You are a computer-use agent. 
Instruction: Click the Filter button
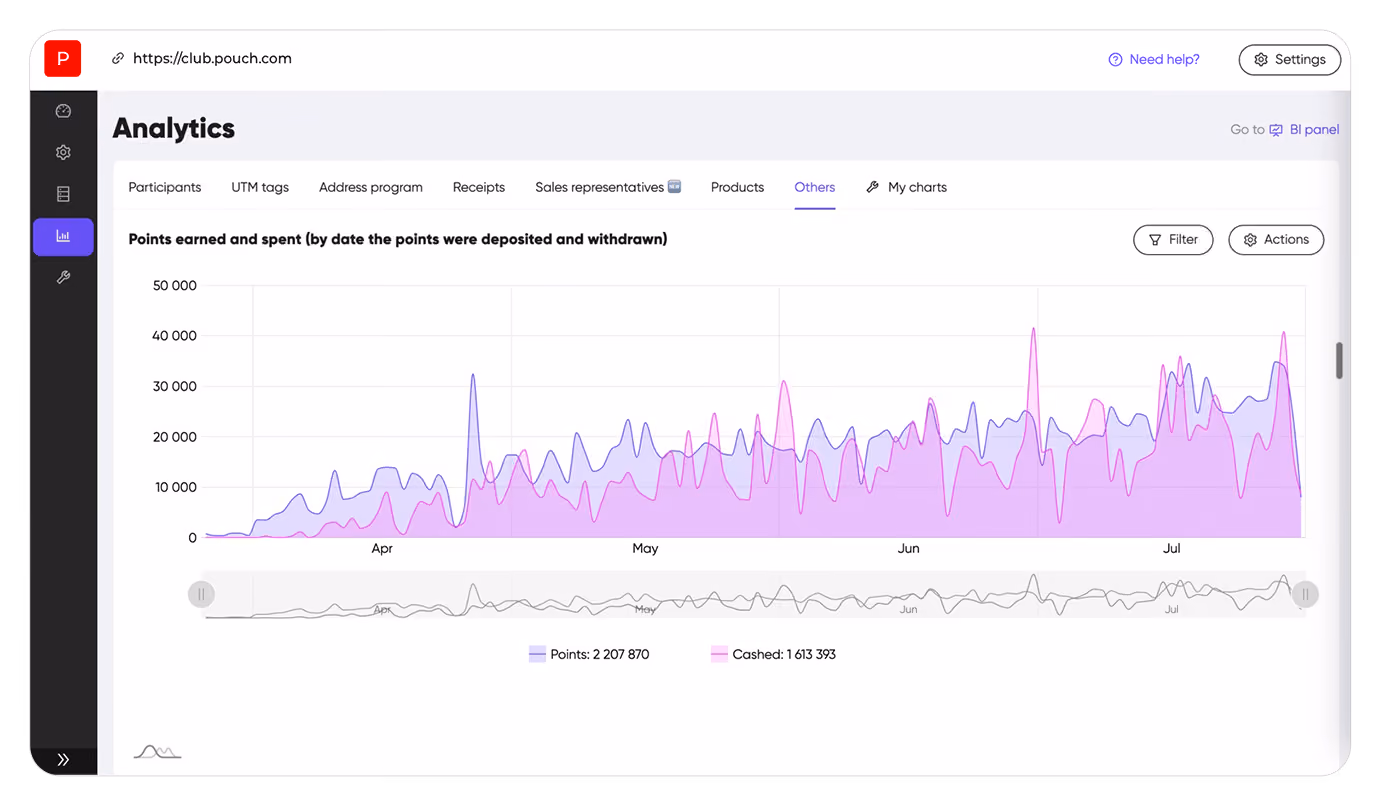[x=1173, y=240]
